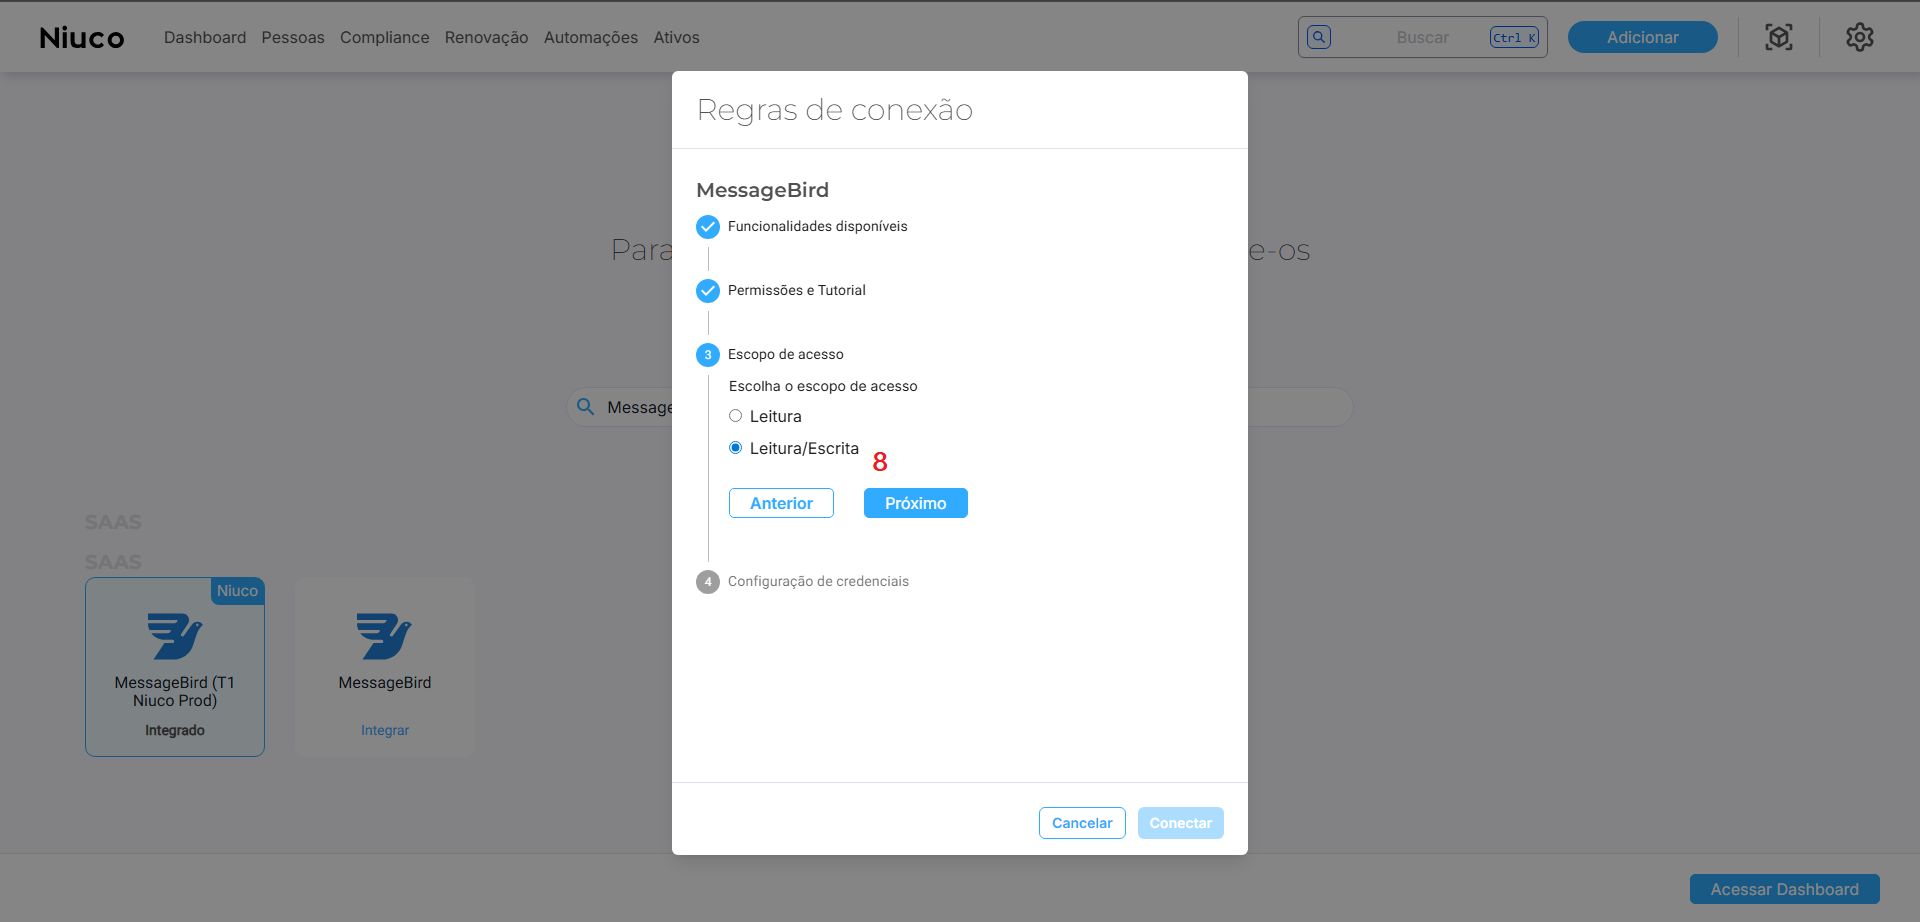Select the Leitura radio option
This screenshot has height=922, width=1920.
[735, 416]
